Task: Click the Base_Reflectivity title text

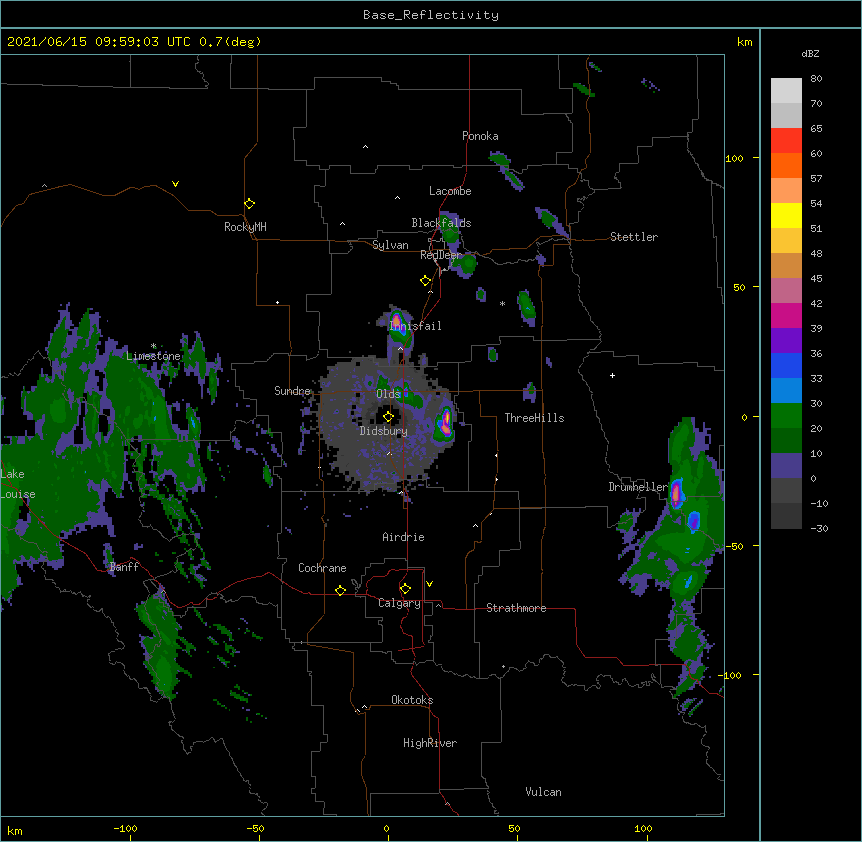Action: click(431, 15)
